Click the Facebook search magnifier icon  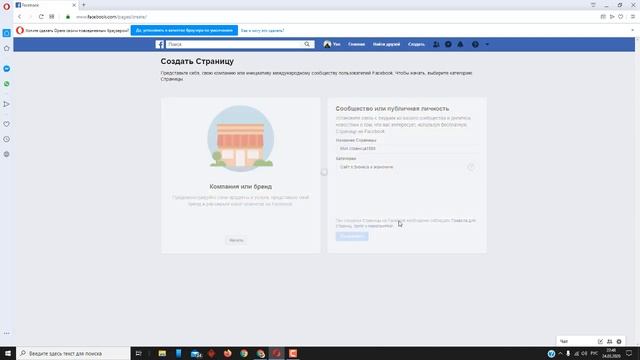click(307, 44)
